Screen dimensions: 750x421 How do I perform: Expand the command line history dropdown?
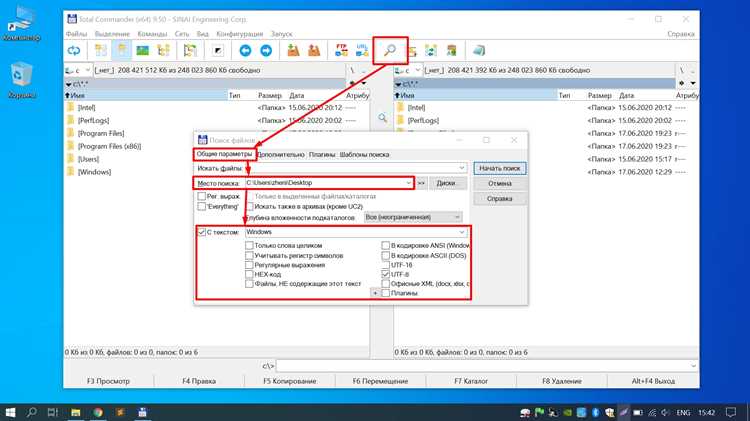pos(693,366)
